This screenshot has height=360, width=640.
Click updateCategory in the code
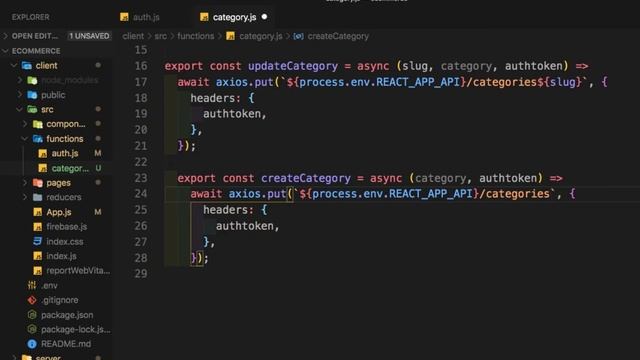(x=293, y=66)
